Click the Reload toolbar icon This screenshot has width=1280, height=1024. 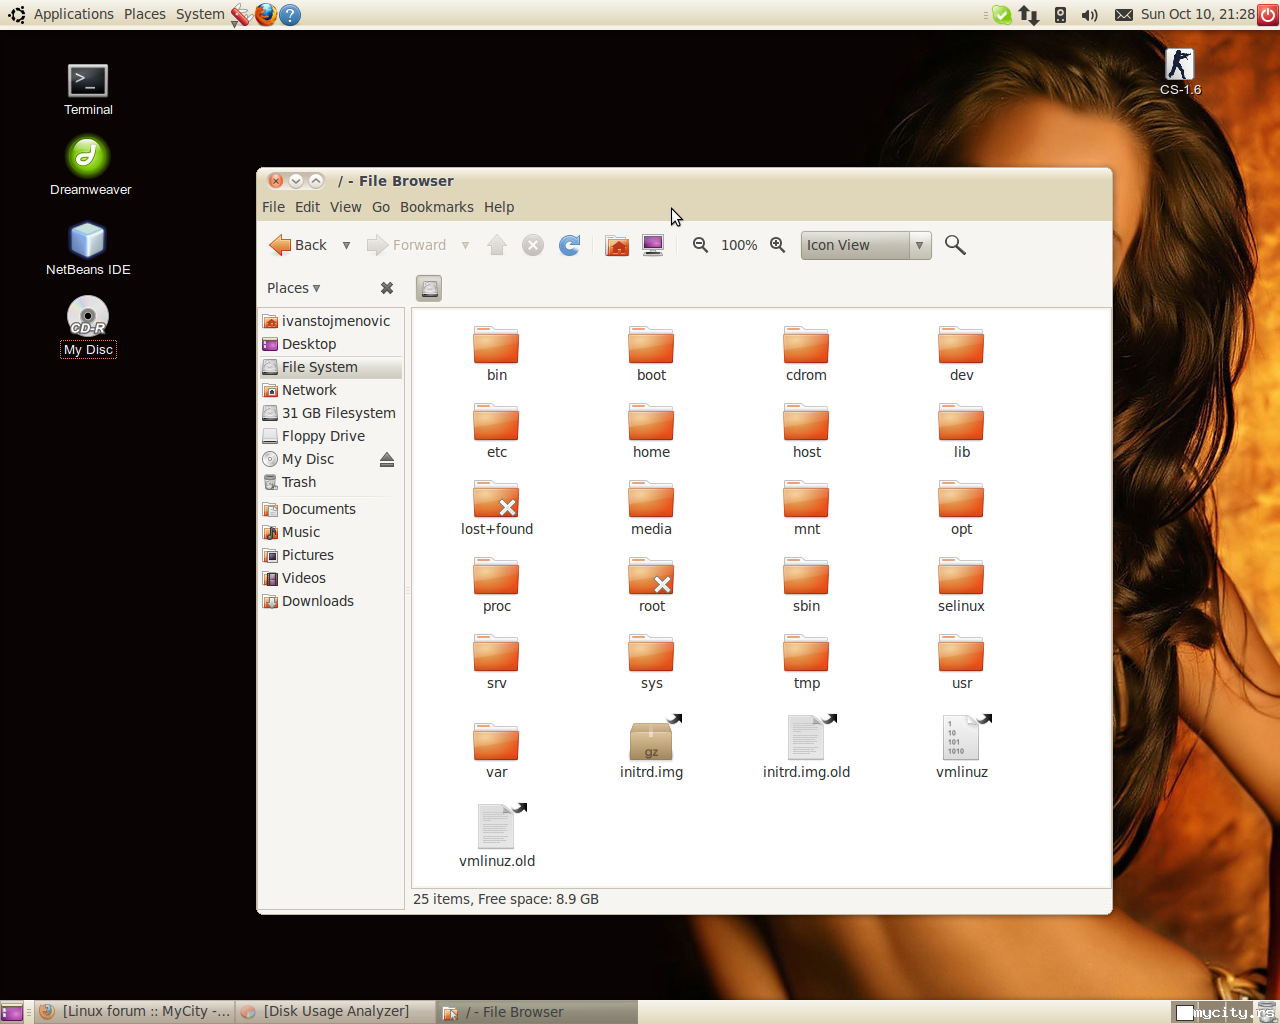(569, 245)
